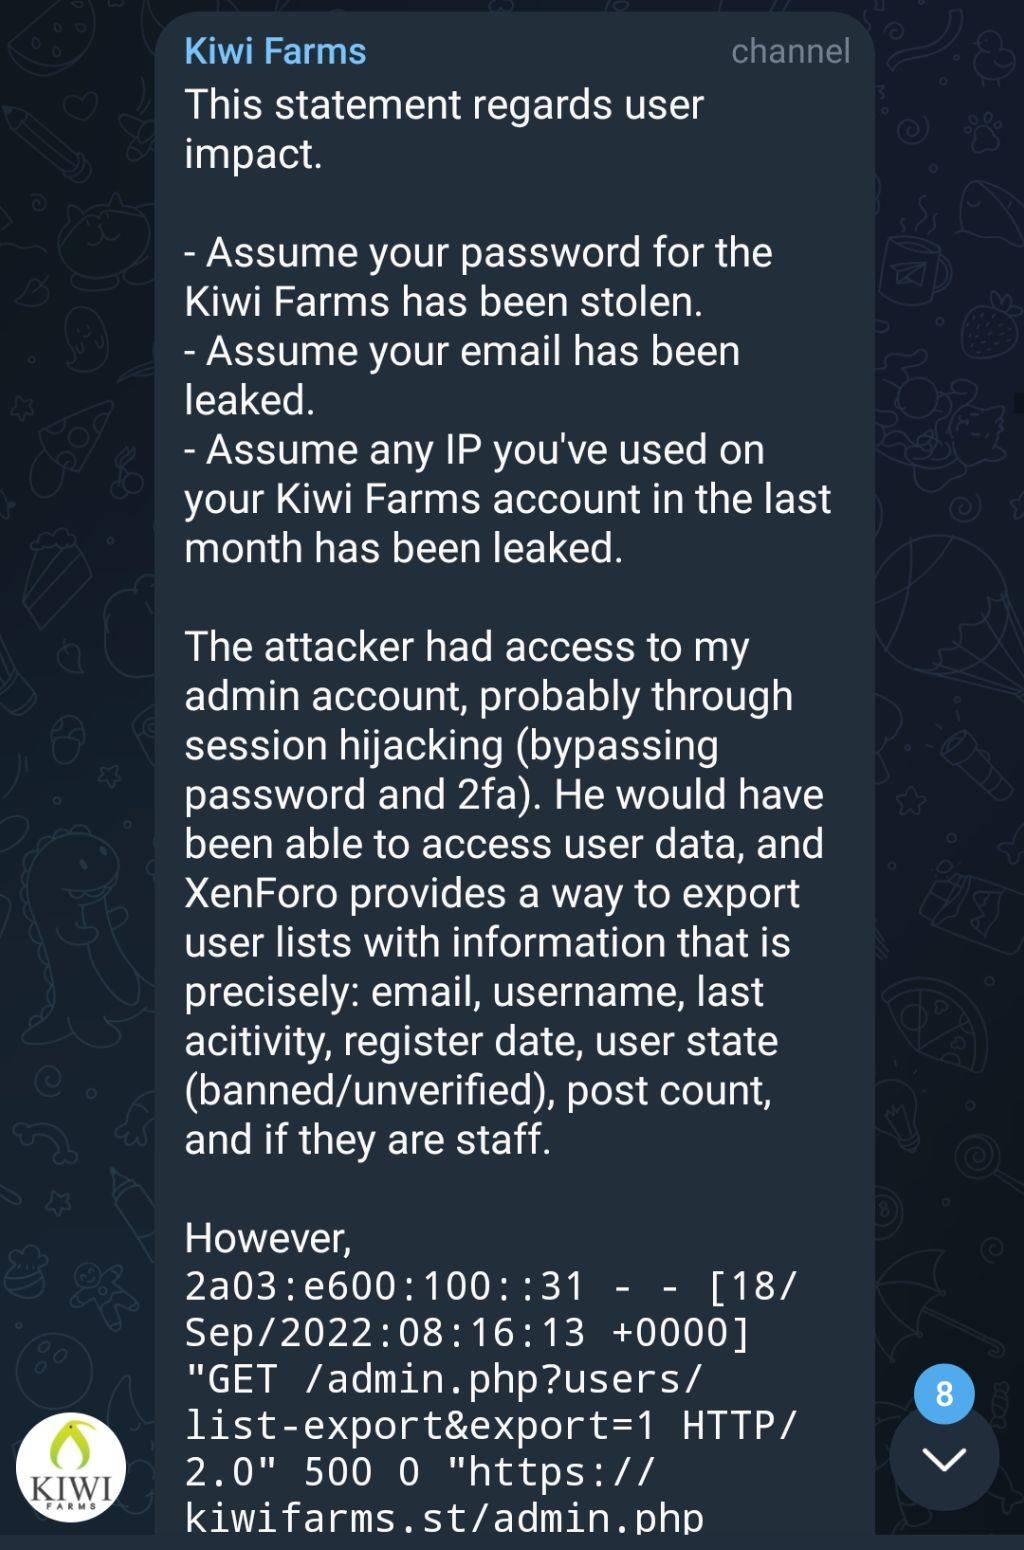Screen dimensions: 1024x1550
Task: Tap "This statement regards user impact" text
Action: coord(444,105)
